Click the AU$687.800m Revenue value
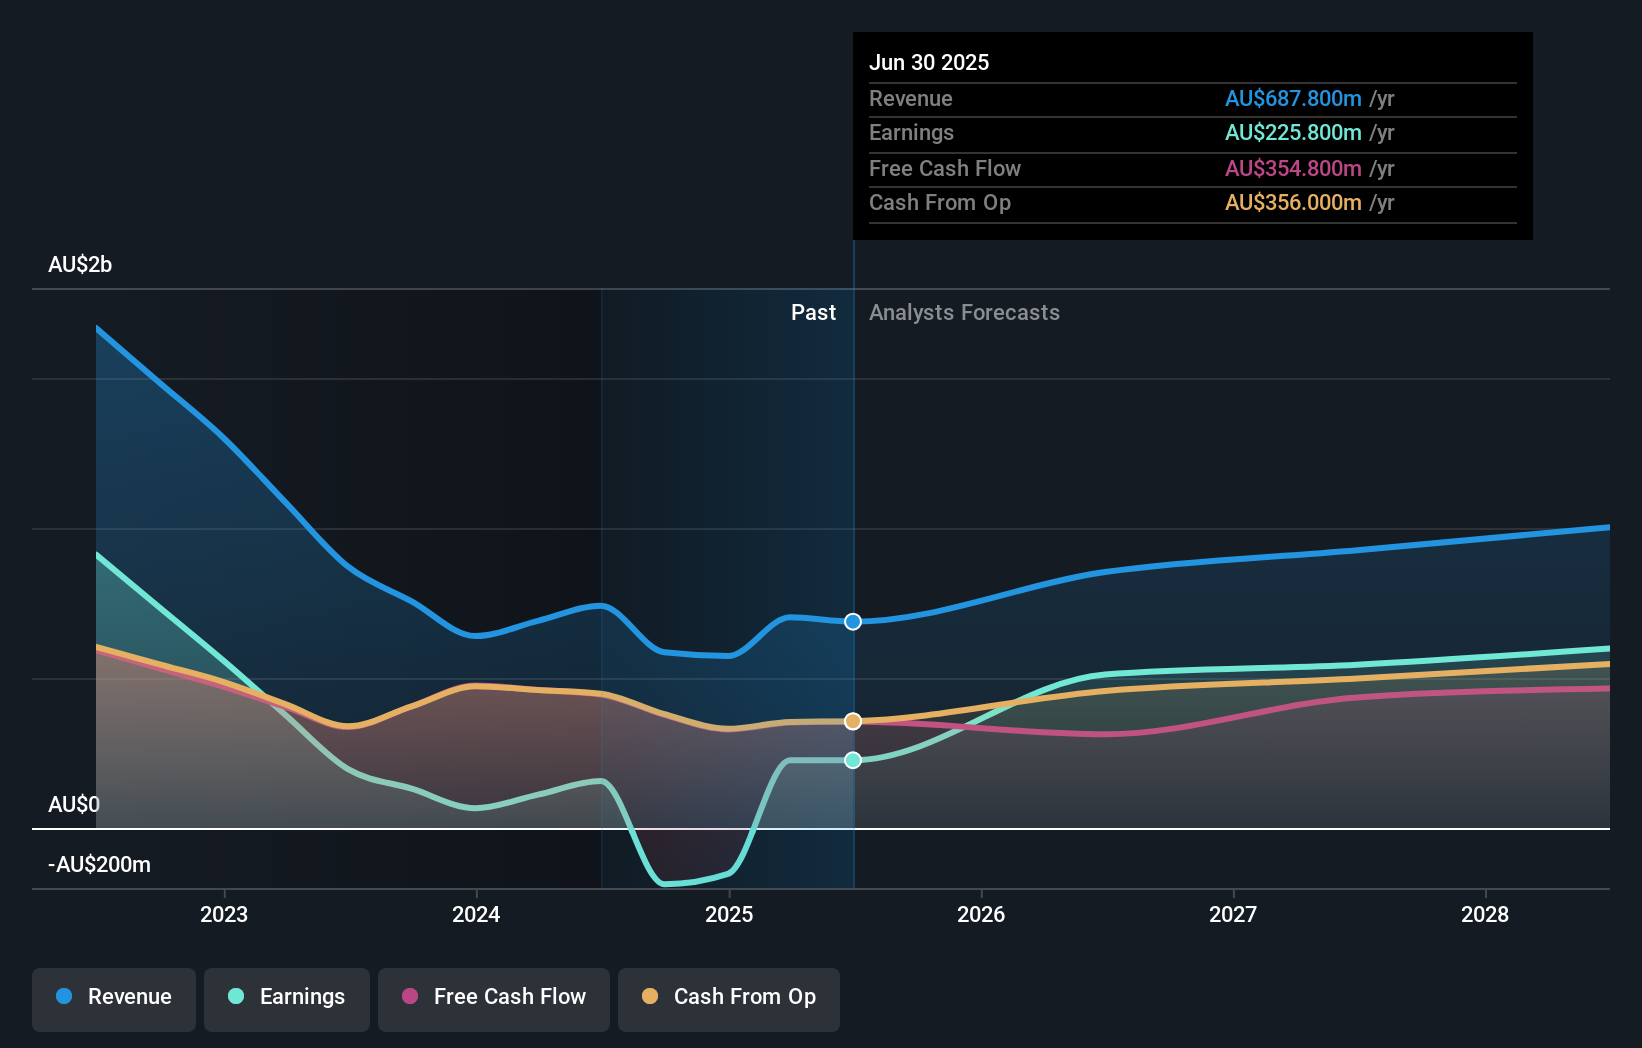Screen dimensions: 1642x1048 1293,98
